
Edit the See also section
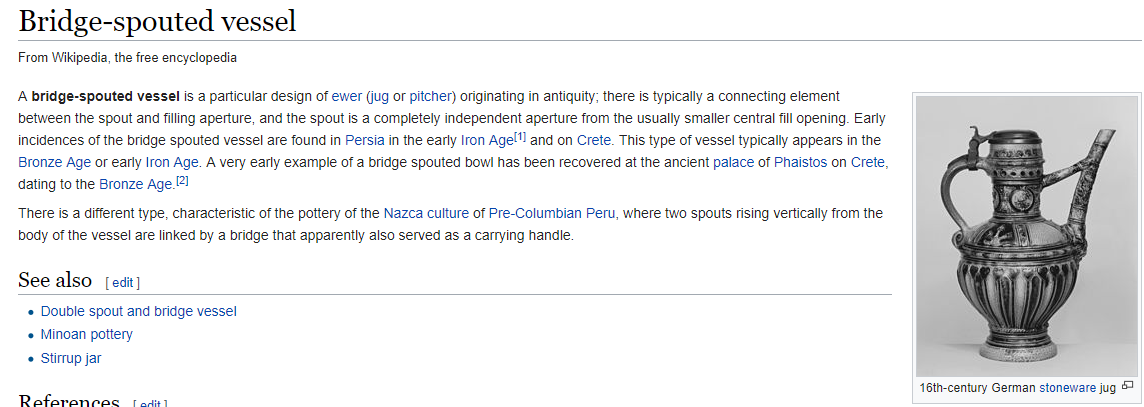point(122,283)
